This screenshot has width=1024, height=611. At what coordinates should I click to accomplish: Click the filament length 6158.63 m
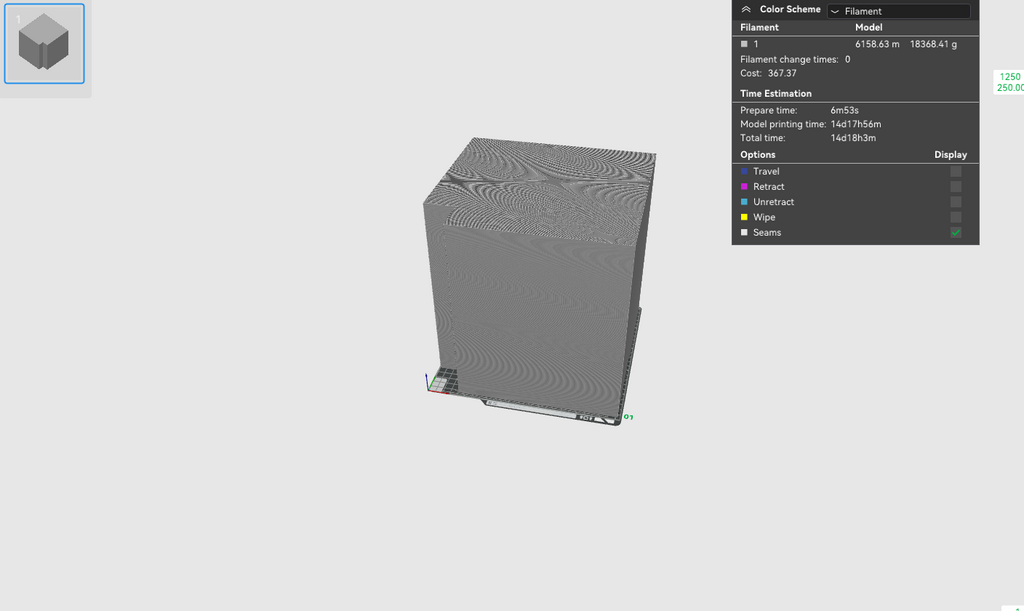[x=877, y=44]
